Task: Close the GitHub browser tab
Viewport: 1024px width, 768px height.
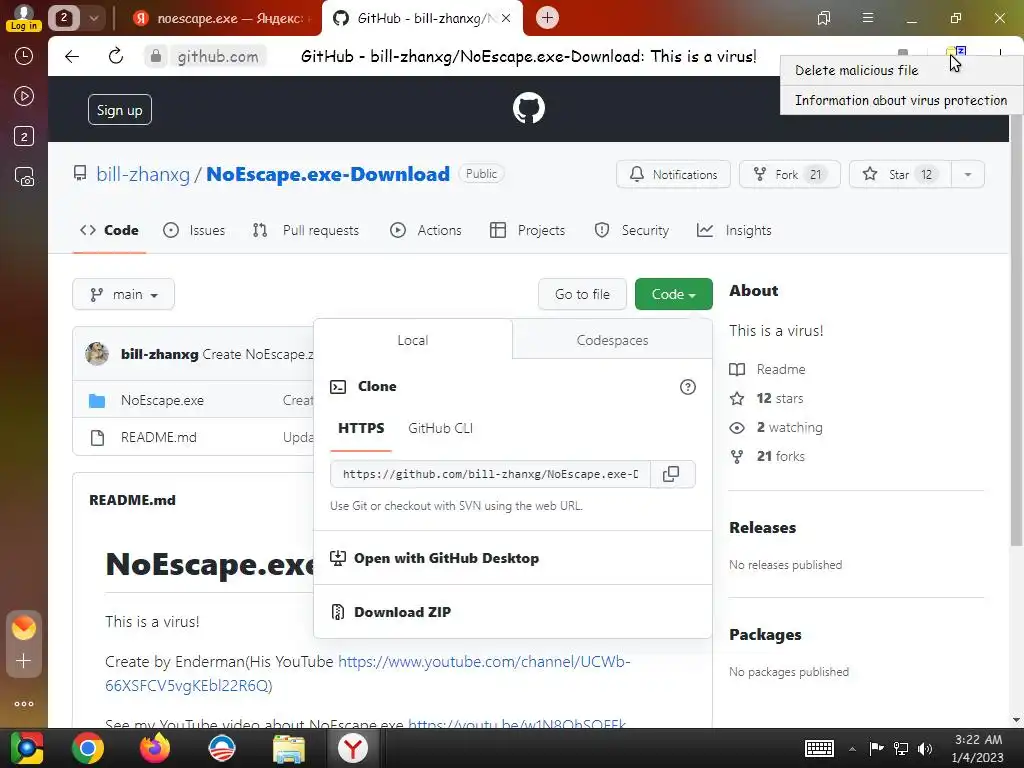Action: point(505,18)
